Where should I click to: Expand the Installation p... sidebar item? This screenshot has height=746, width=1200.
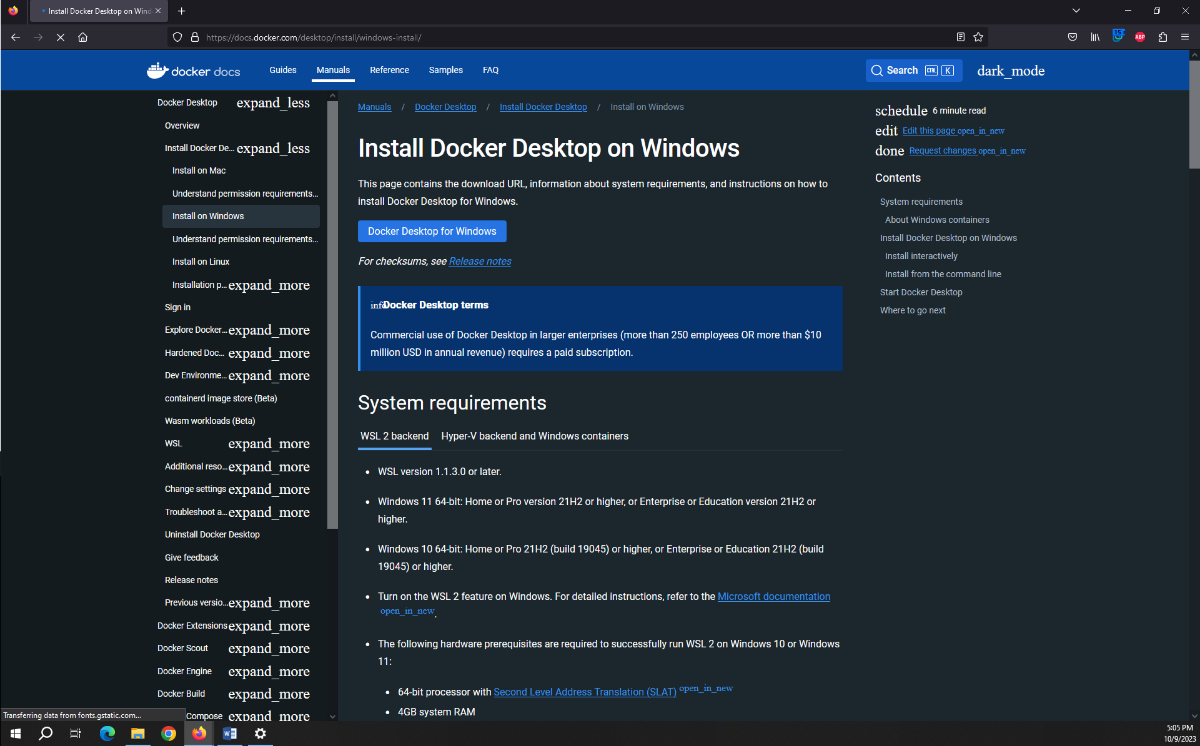[269, 285]
